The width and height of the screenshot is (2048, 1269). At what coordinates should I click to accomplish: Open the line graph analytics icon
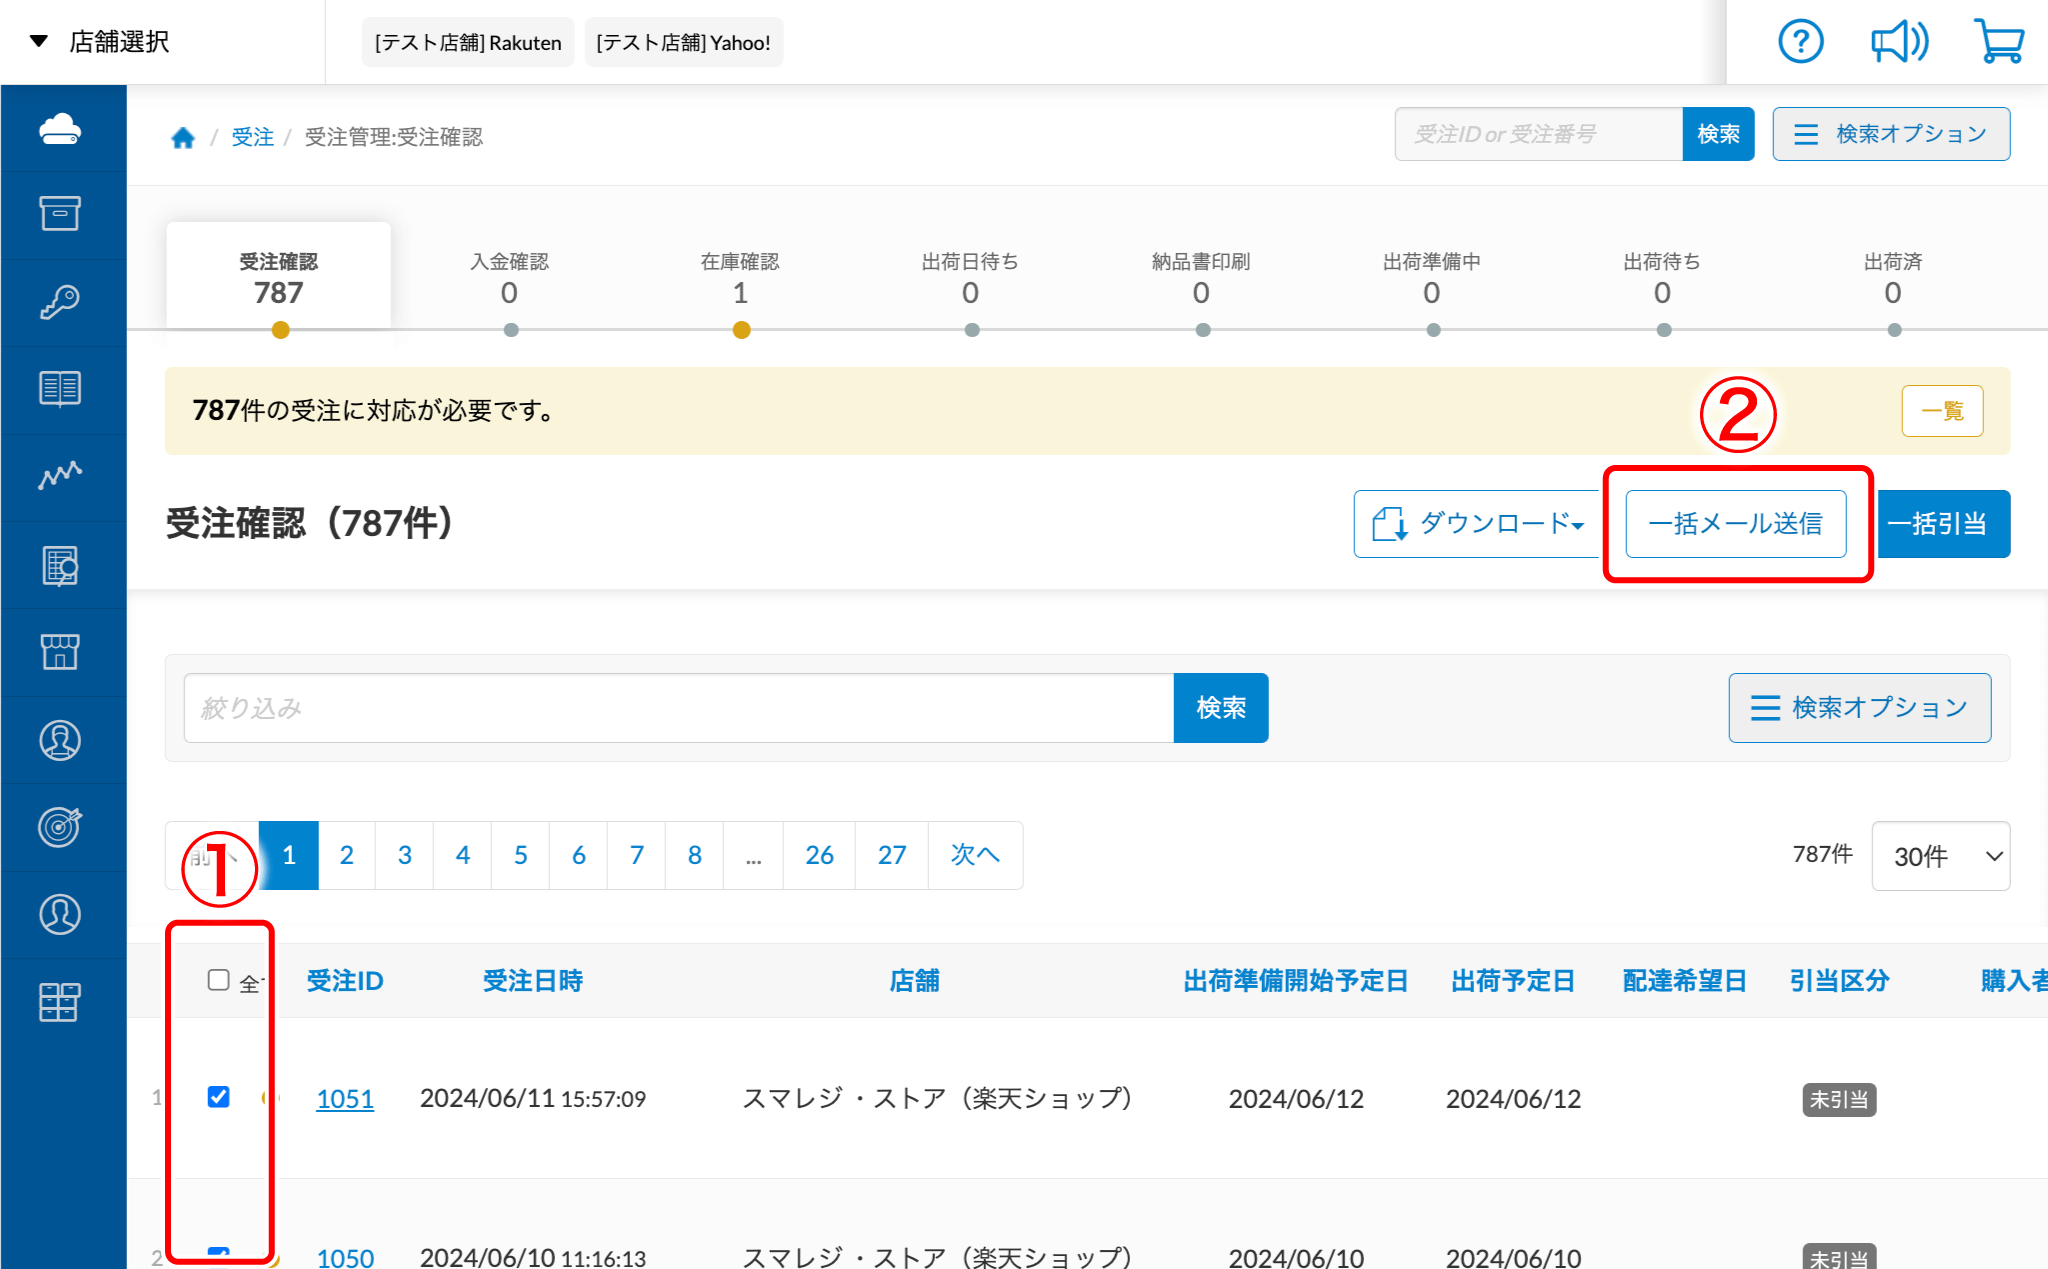[x=60, y=475]
